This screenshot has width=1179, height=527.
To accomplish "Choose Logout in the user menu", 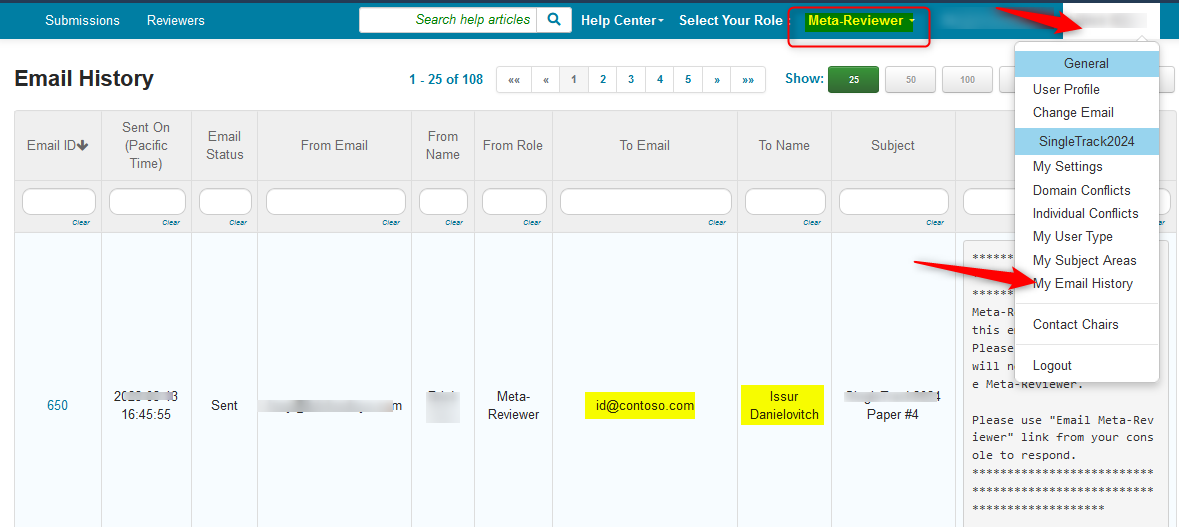I will point(1052,366).
